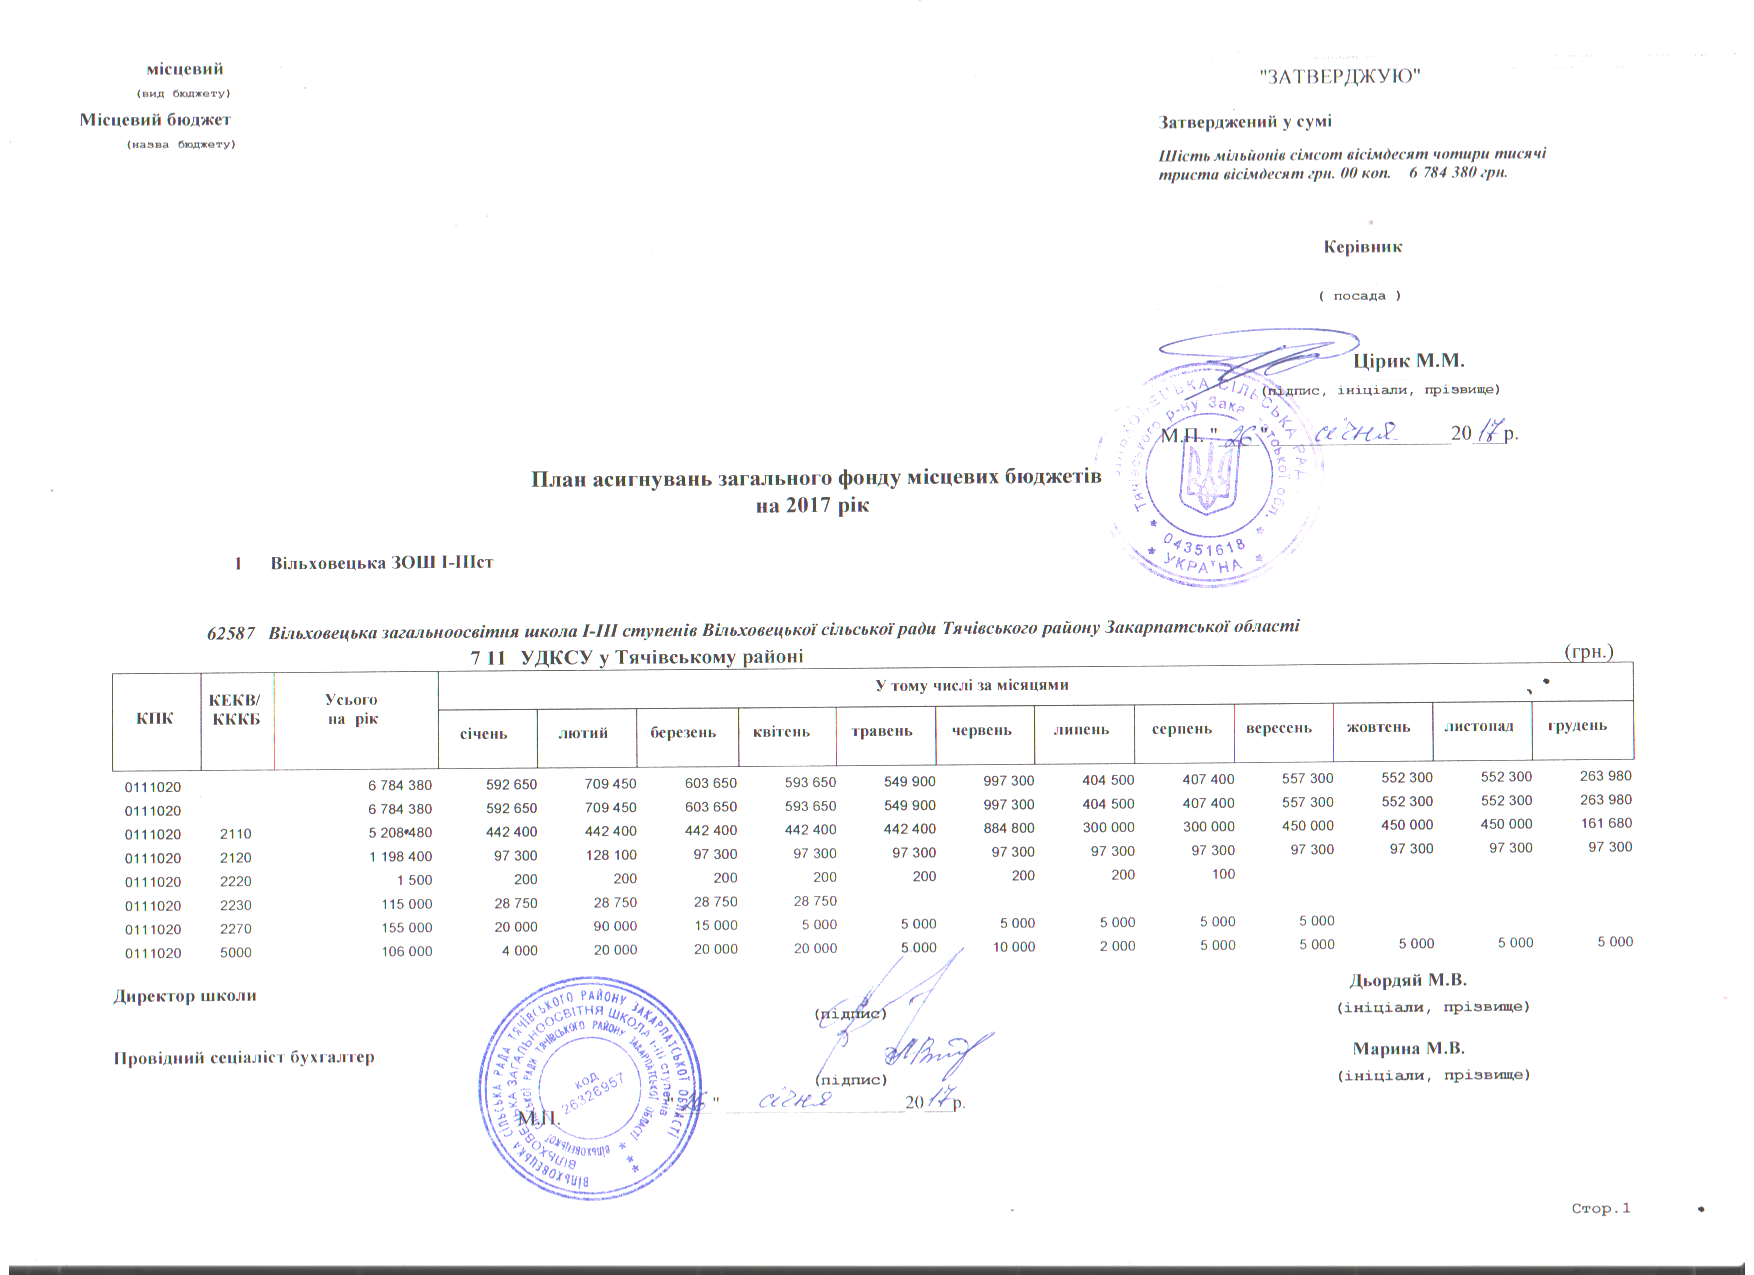This screenshot has width=1754, height=1275.
Task: Select the name "Цірик М.М."
Action: click(x=1408, y=361)
